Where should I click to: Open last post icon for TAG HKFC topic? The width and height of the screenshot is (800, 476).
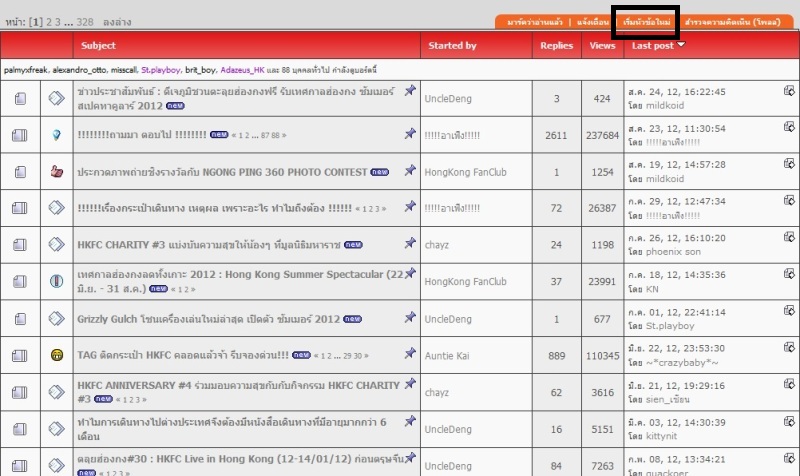pyautogui.click(x=789, y=347)
